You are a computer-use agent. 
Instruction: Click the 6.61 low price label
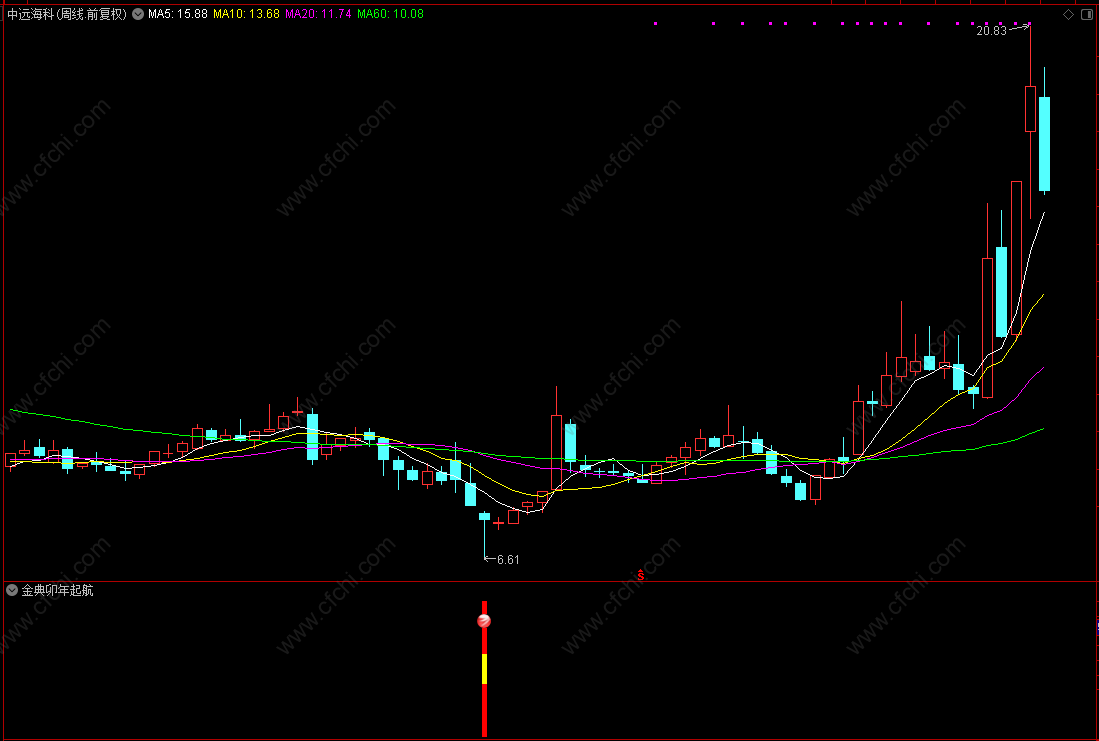508,559
